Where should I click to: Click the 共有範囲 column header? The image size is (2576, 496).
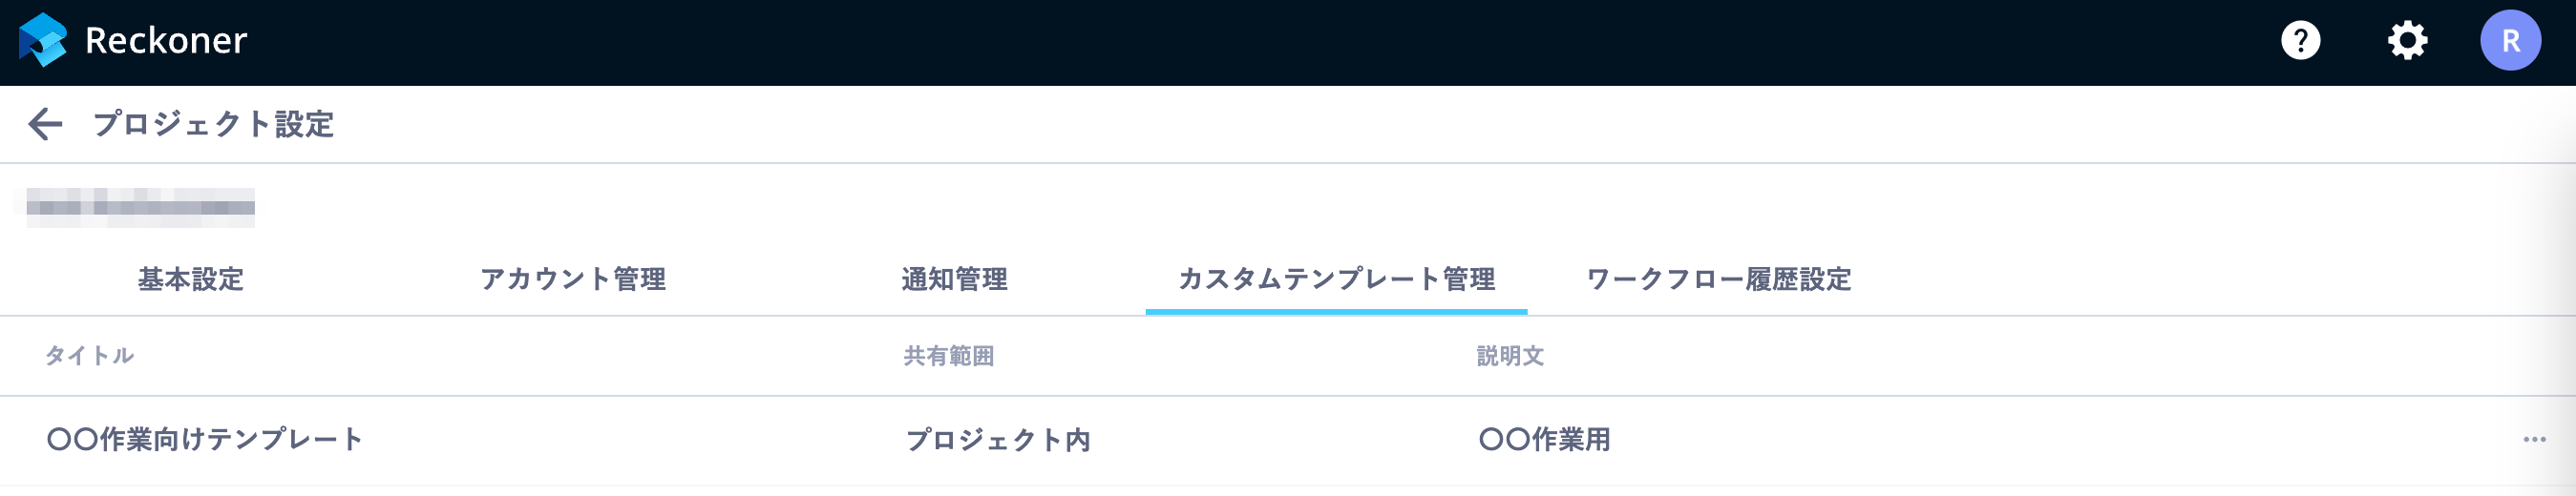948,356
